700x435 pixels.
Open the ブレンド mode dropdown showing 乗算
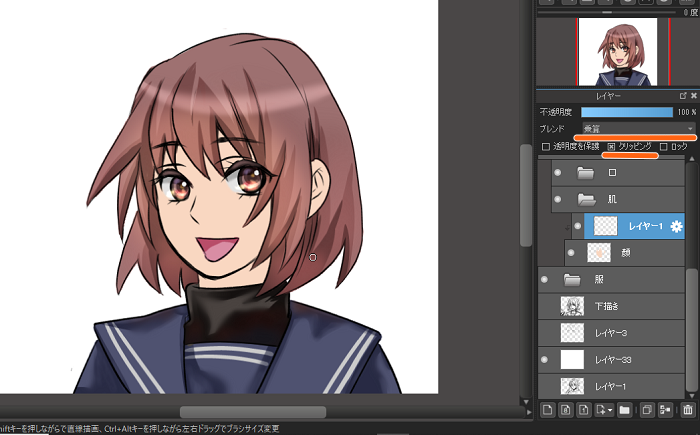tap(638, 129)
